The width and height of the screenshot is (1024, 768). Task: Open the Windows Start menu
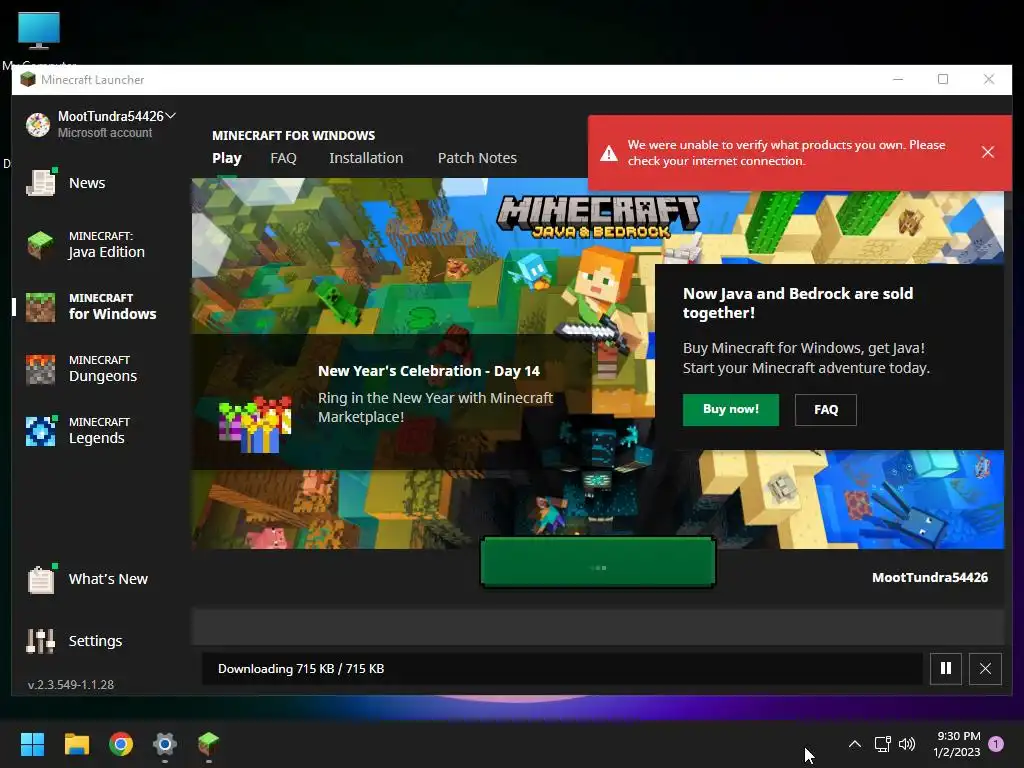[x=32, y=744]
